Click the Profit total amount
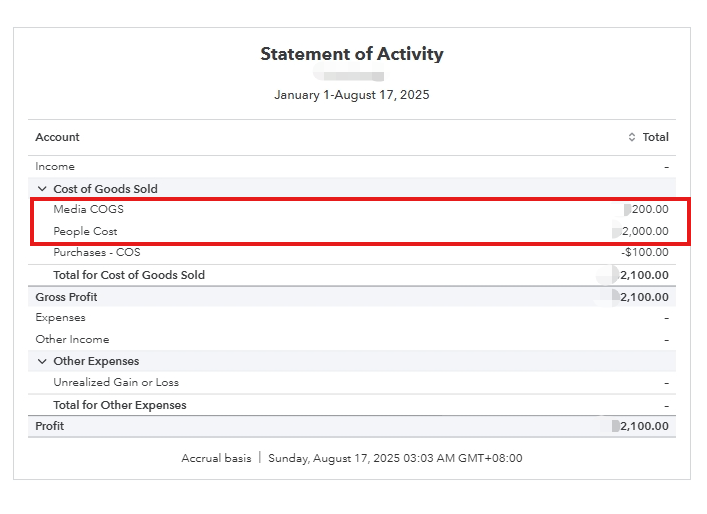Screen dimensions: 707x514 point(644,426)
